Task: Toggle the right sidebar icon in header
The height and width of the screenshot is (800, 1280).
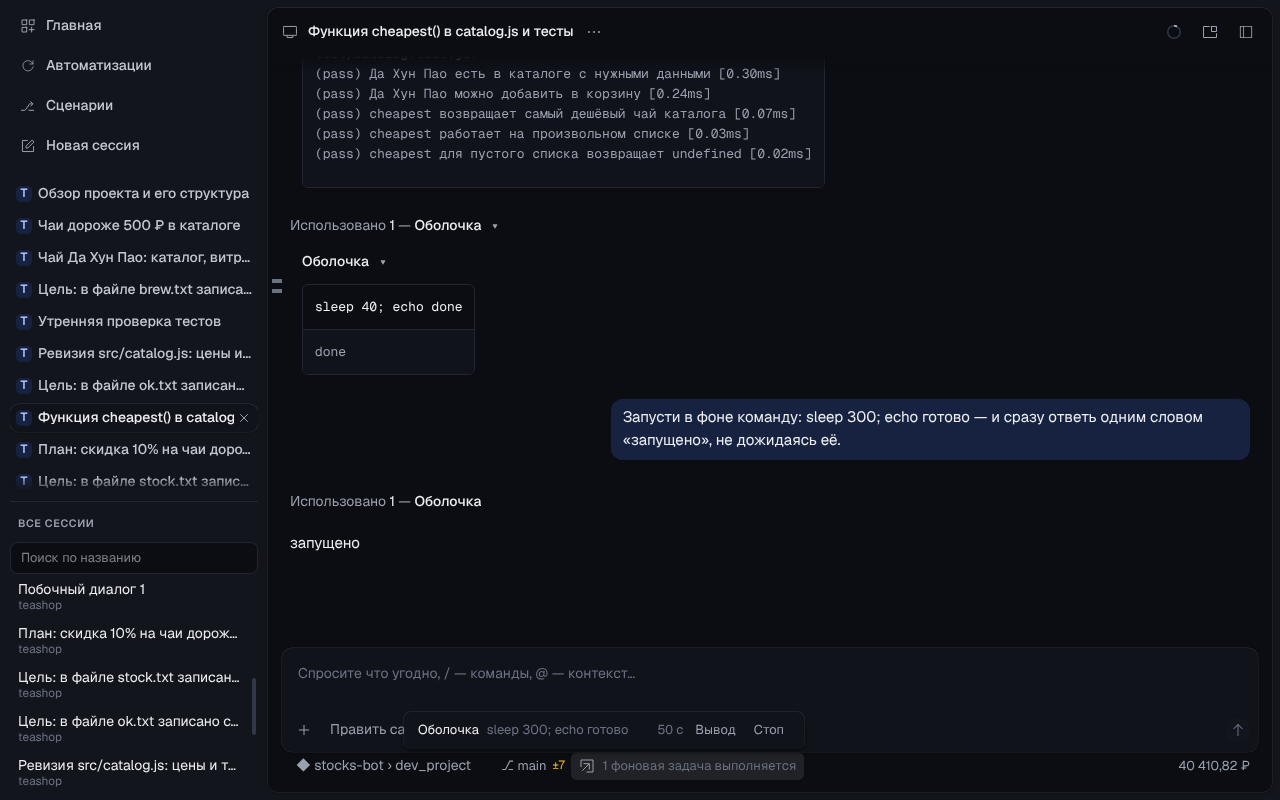Action: pyautogui.click(x=1246, y=32)
